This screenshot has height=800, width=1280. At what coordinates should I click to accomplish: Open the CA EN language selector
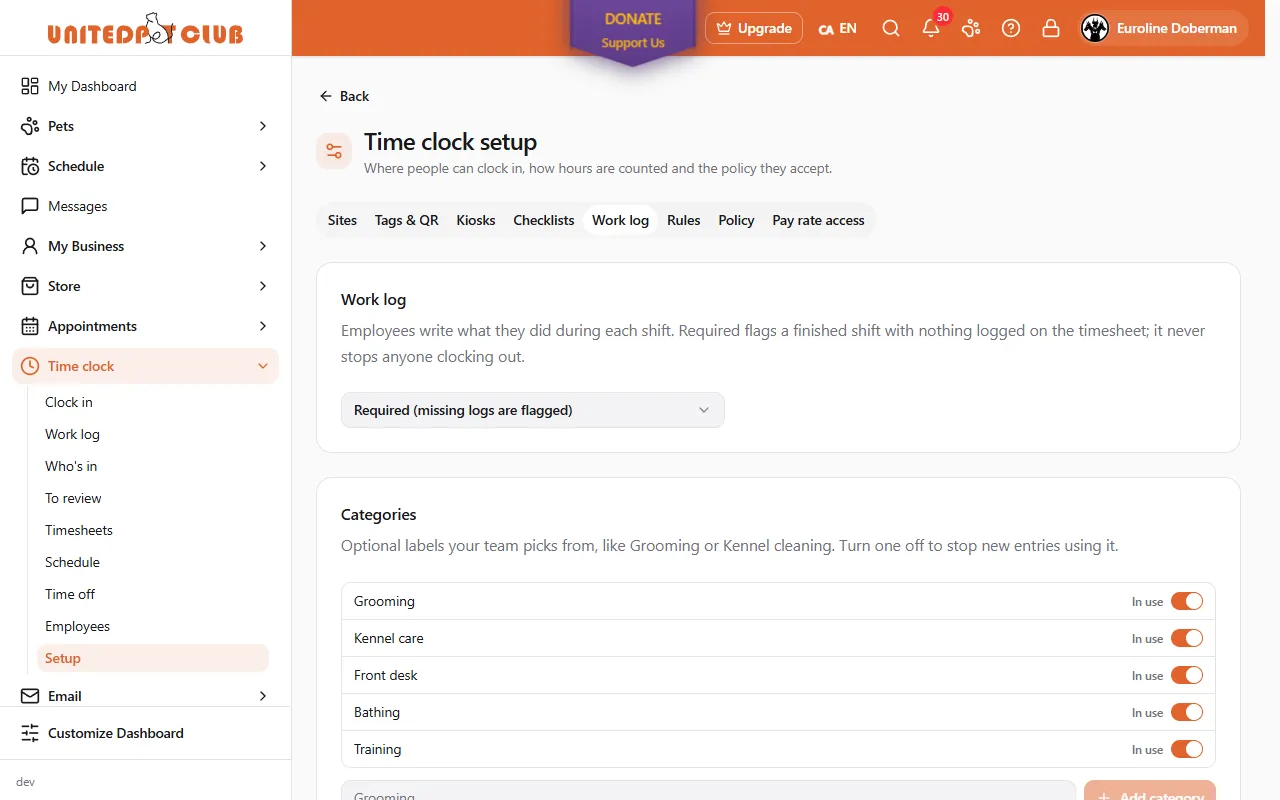837,28
